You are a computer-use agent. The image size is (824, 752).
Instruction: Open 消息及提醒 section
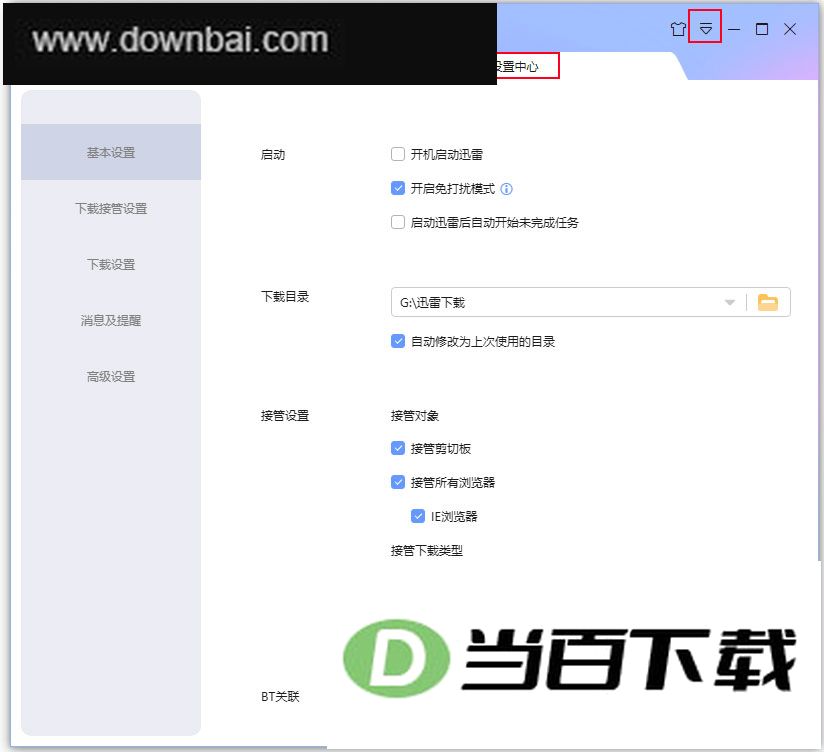[x=111, y=321]
